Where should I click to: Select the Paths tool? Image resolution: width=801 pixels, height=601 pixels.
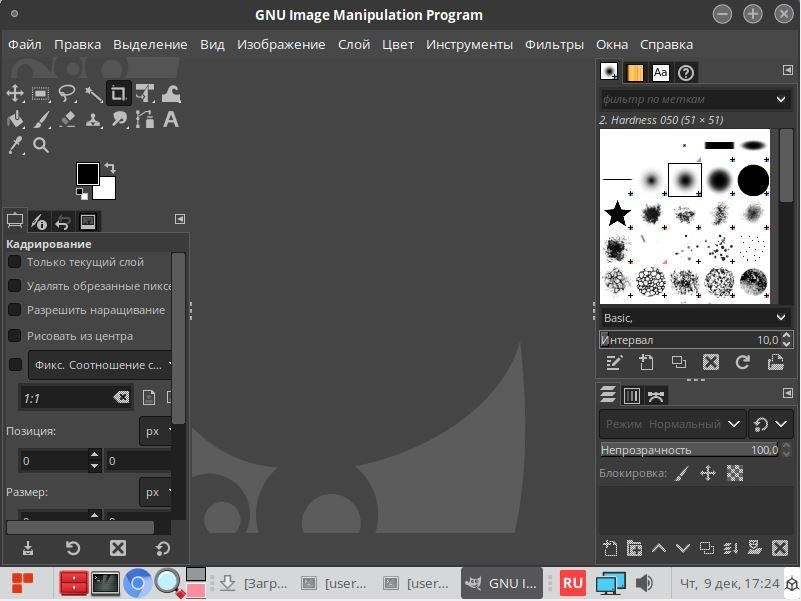click(x=145, y=120)
